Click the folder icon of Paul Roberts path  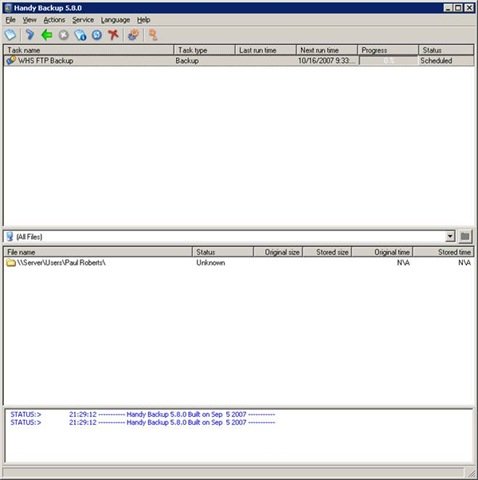11,263
